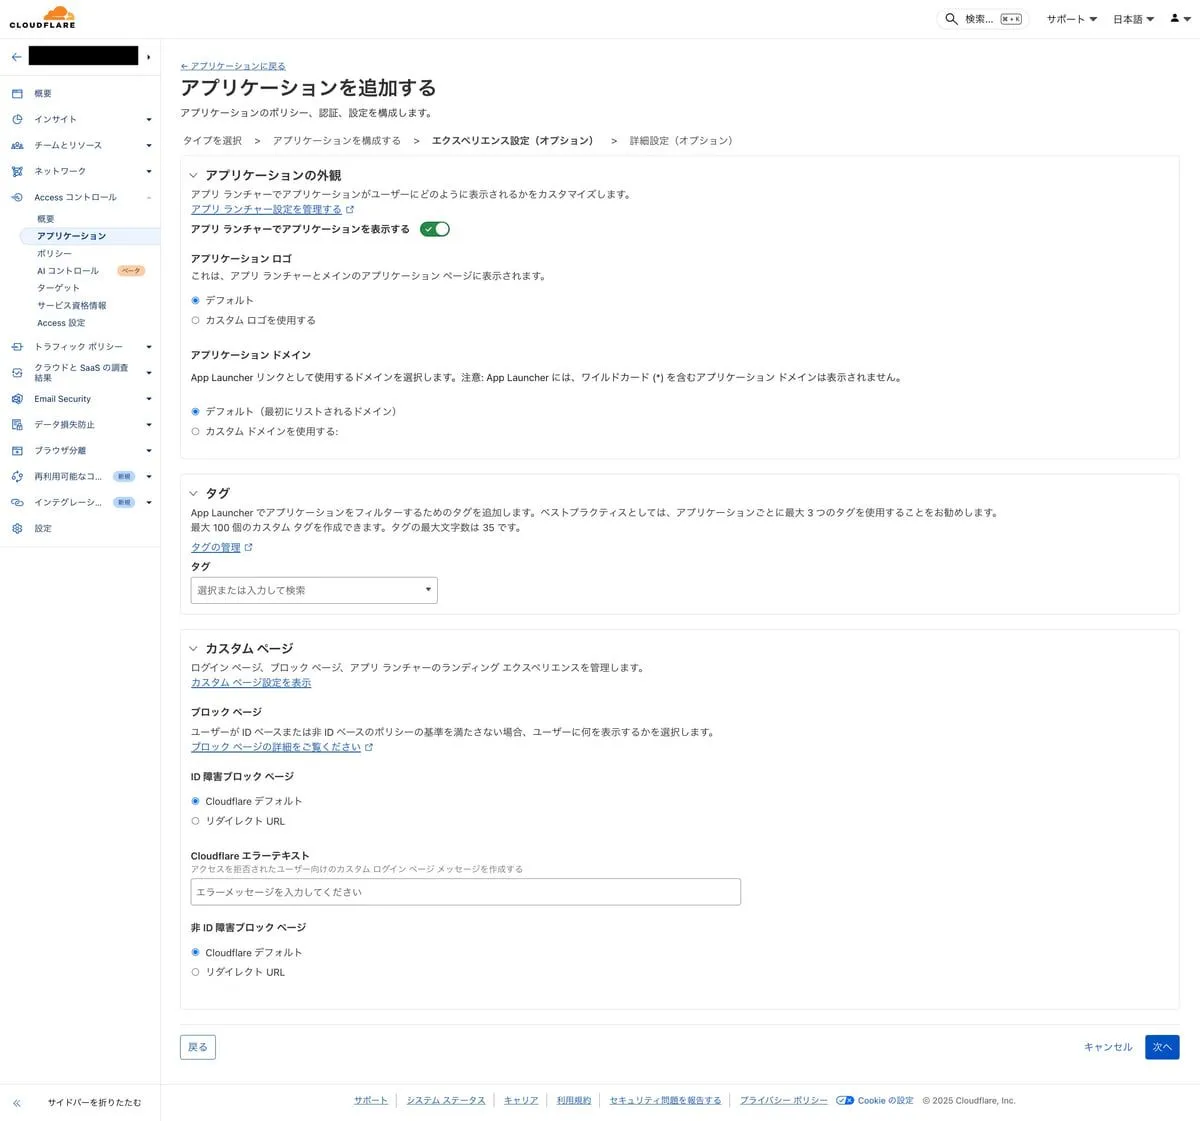
Task: Click the Cloudflare エラーテキスト input field
Action: [465, 892]
